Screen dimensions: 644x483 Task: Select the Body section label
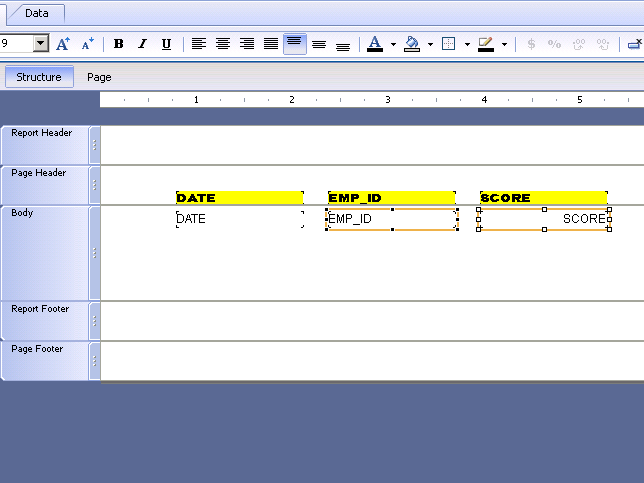pos(22,213)
